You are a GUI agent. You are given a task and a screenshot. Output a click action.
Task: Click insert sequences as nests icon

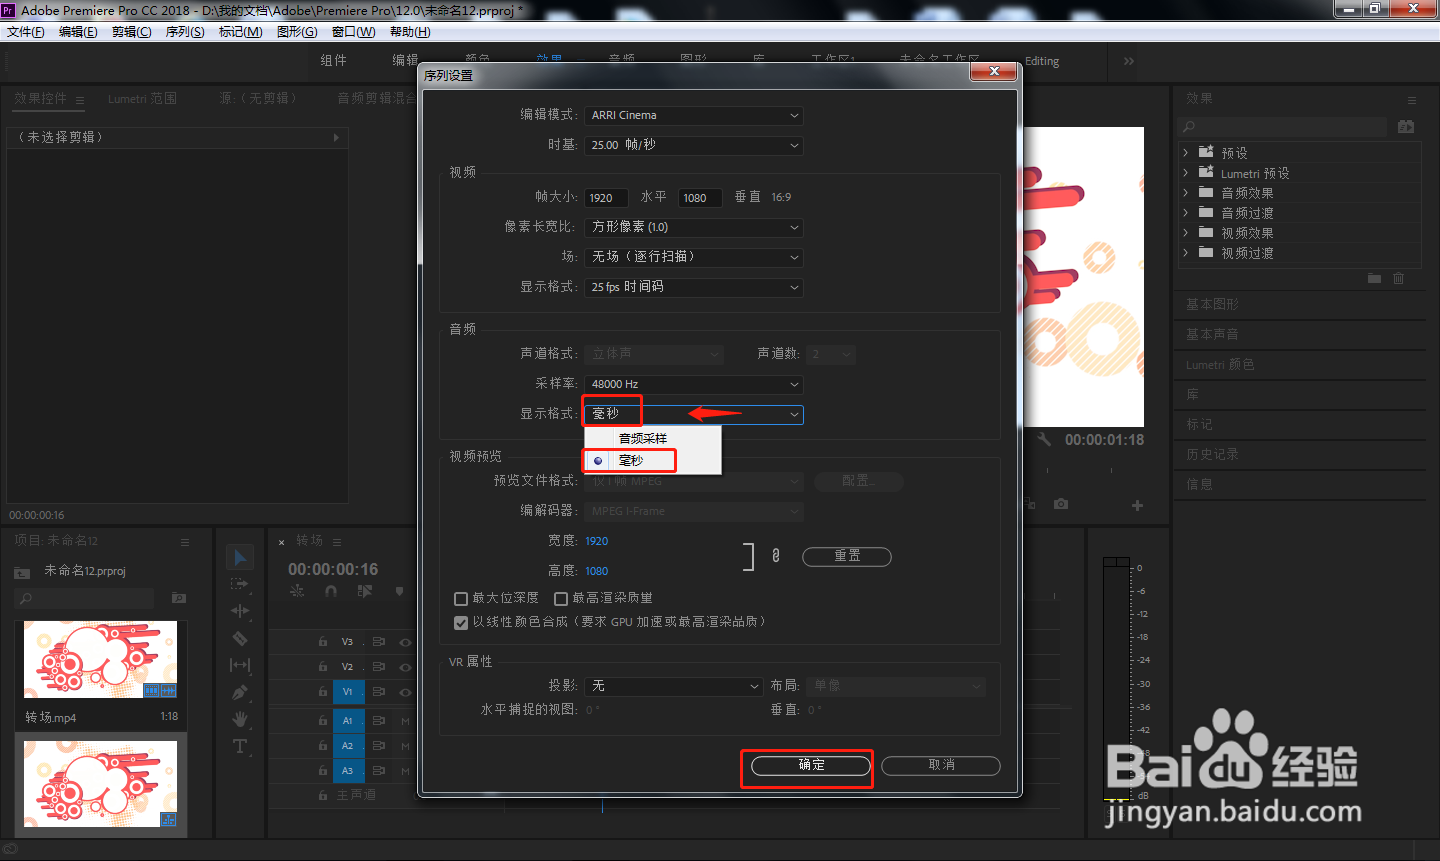pyautogui.click(x=297, y=591)
